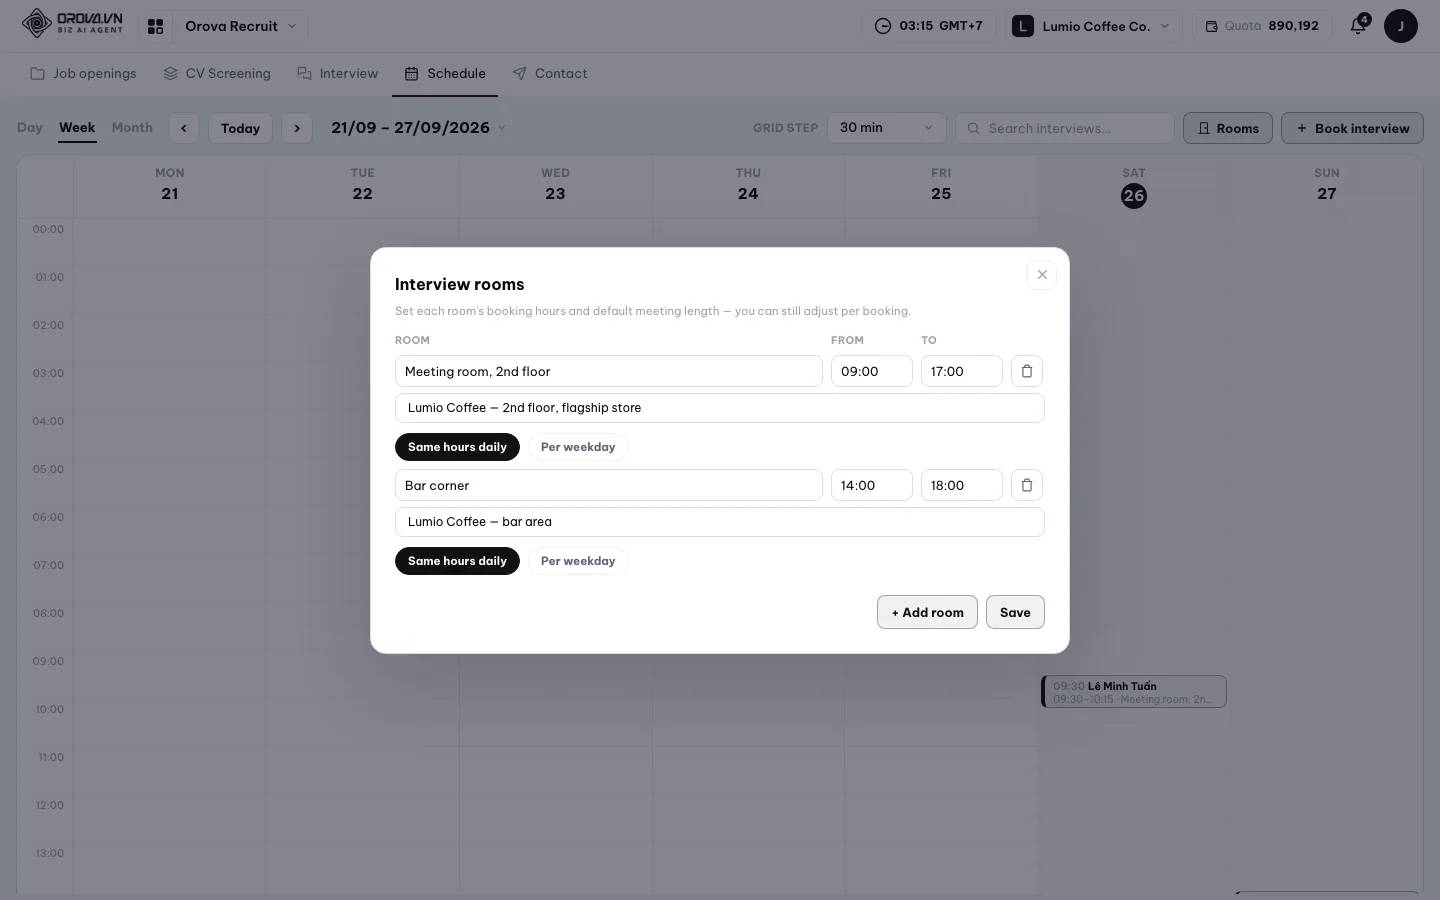Expand the 21/09 – 27/09/2026 date picker
The image size is (1440, 900).
tap(419, 128)
